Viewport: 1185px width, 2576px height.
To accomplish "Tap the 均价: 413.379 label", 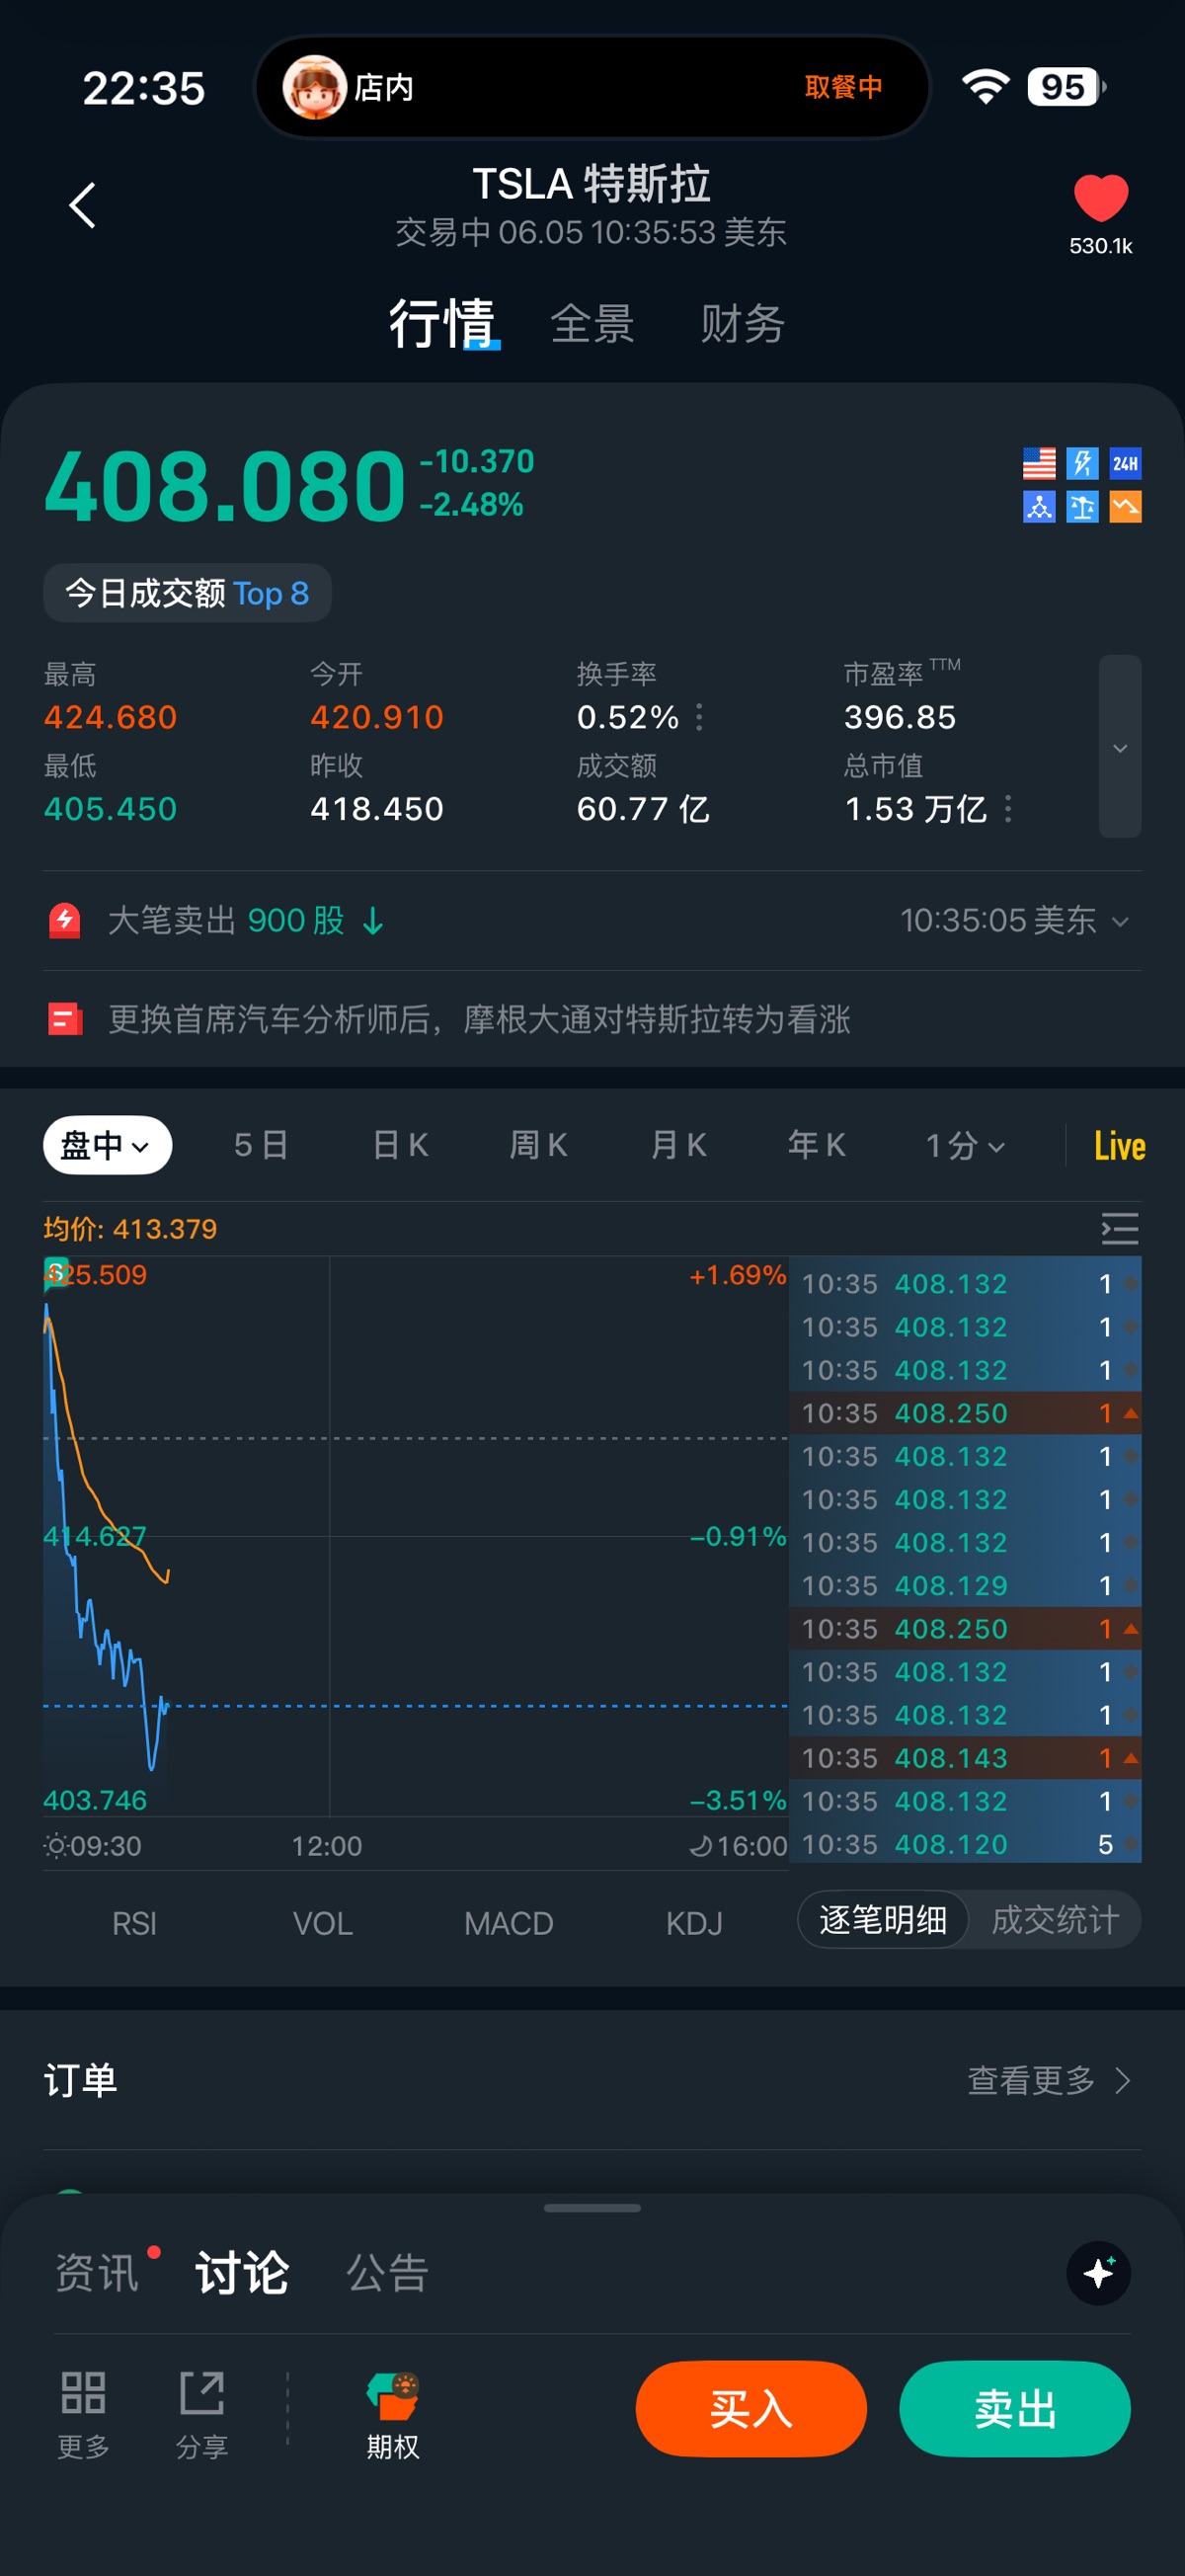I will pos(130,1229).
